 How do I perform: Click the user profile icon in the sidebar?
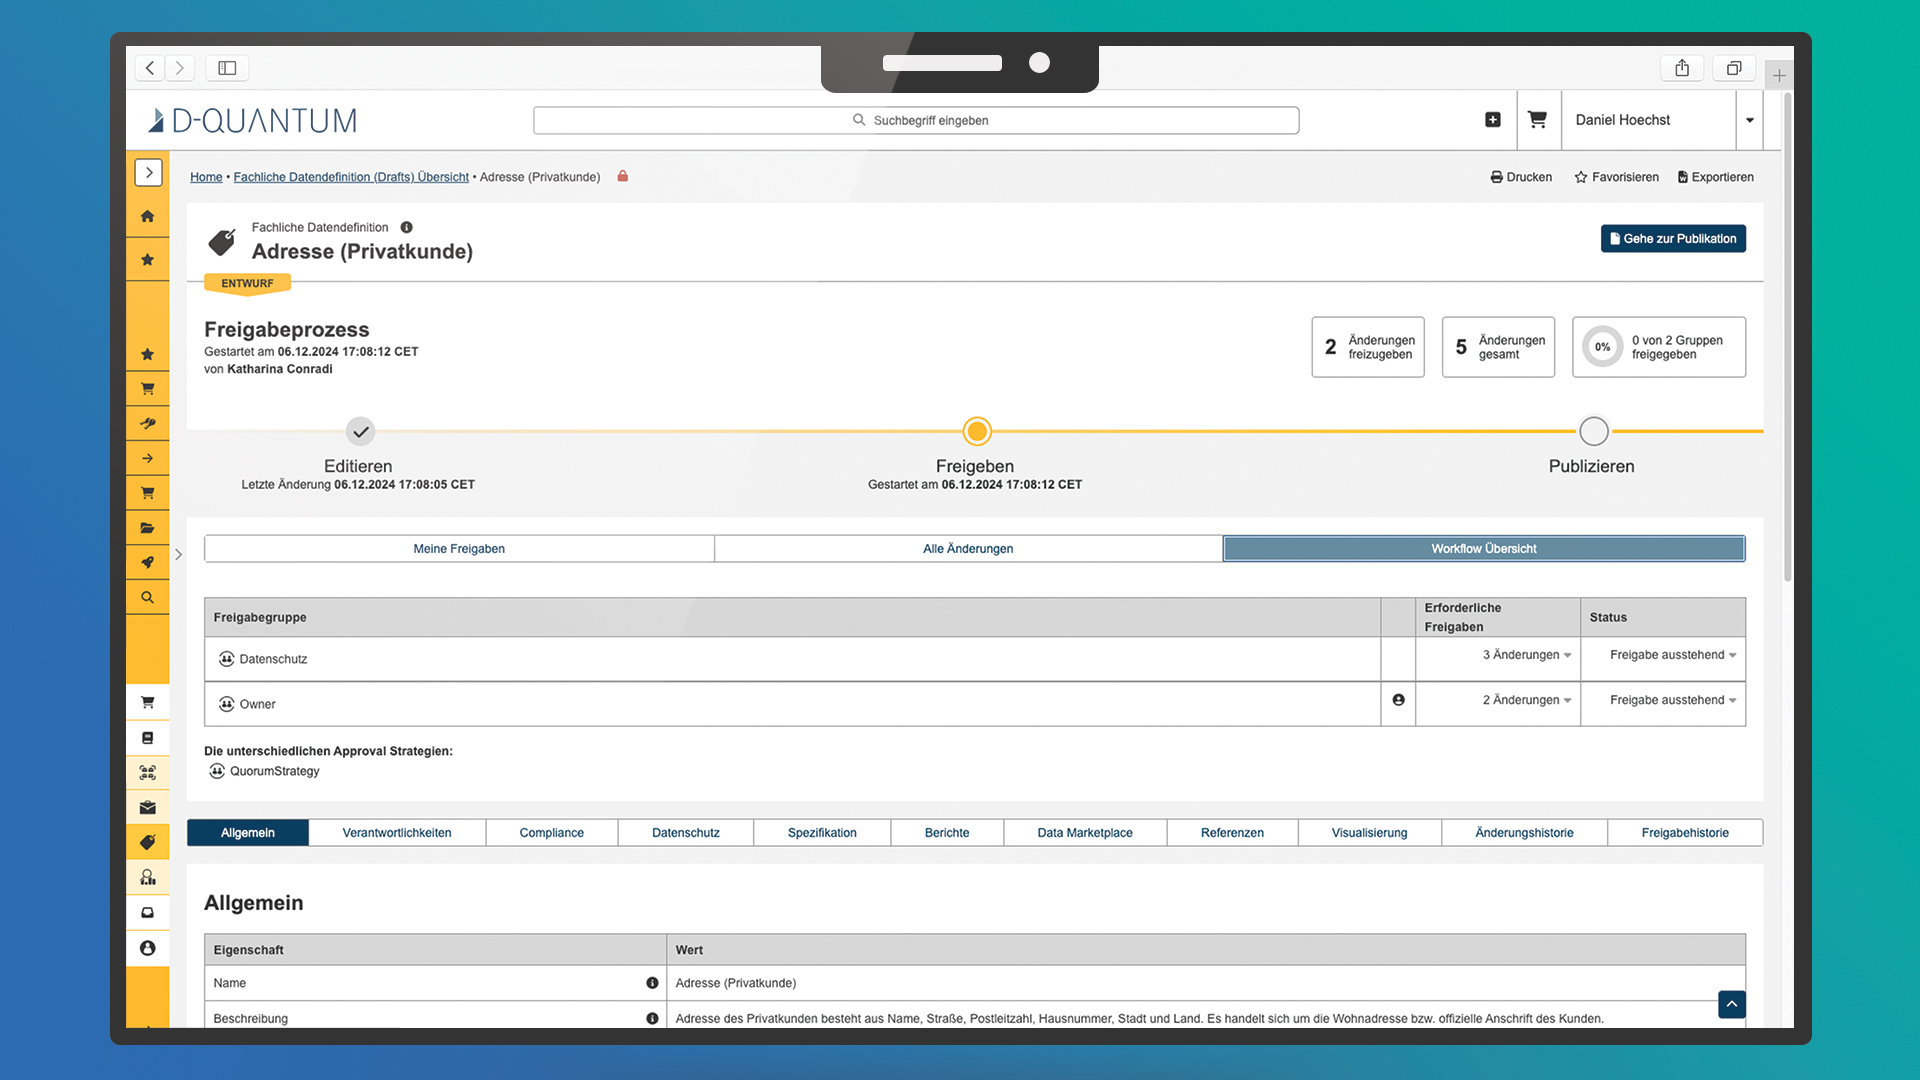[x=147, y=948]
